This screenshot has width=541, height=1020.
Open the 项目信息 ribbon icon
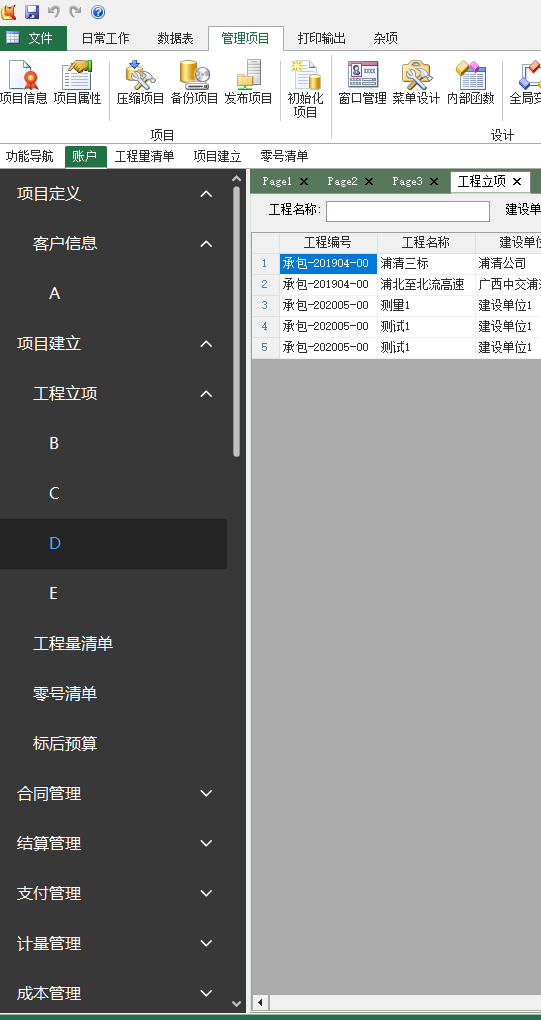[23, 83]
